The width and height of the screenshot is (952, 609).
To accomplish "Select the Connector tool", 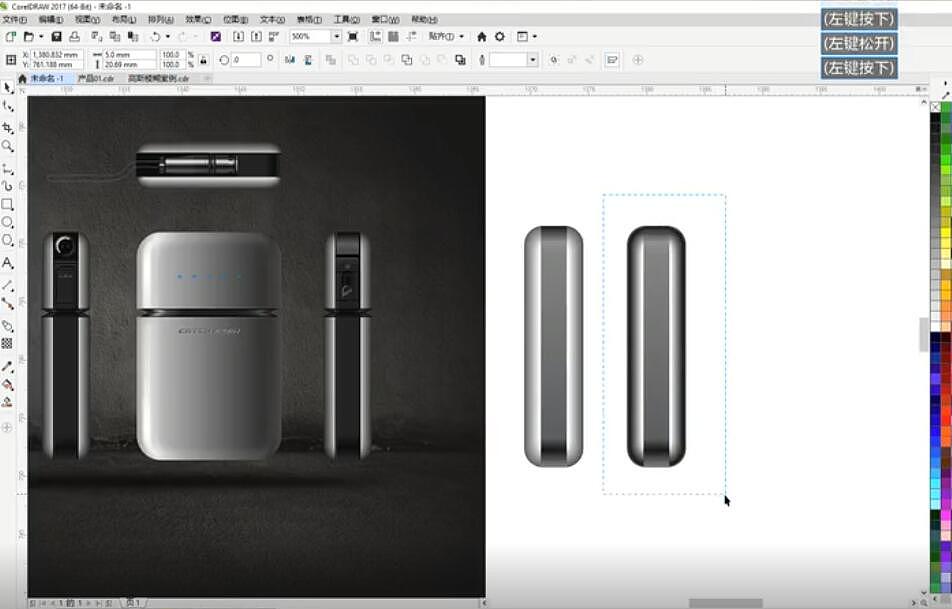I will click(x=8, y=304).
